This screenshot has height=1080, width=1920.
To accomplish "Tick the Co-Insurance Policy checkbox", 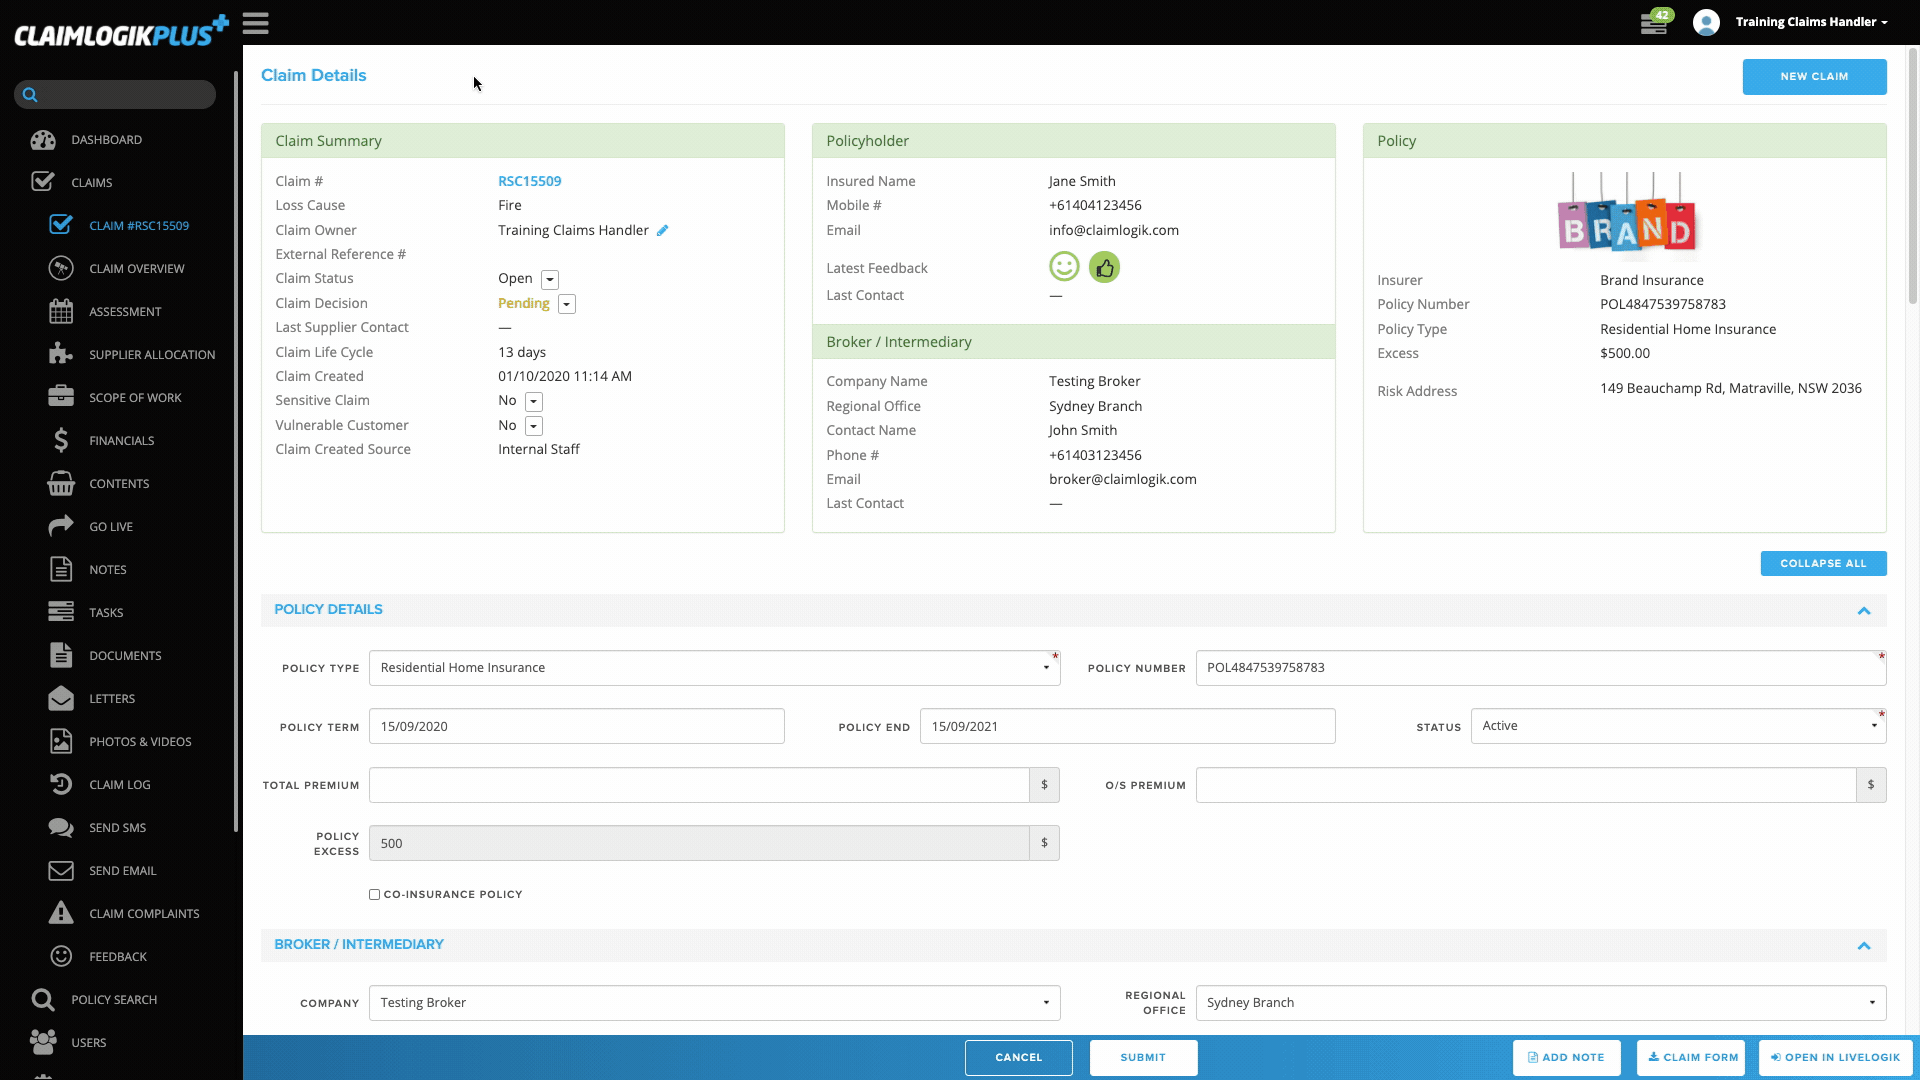I will pyautogui.click(x=374, y=894).
